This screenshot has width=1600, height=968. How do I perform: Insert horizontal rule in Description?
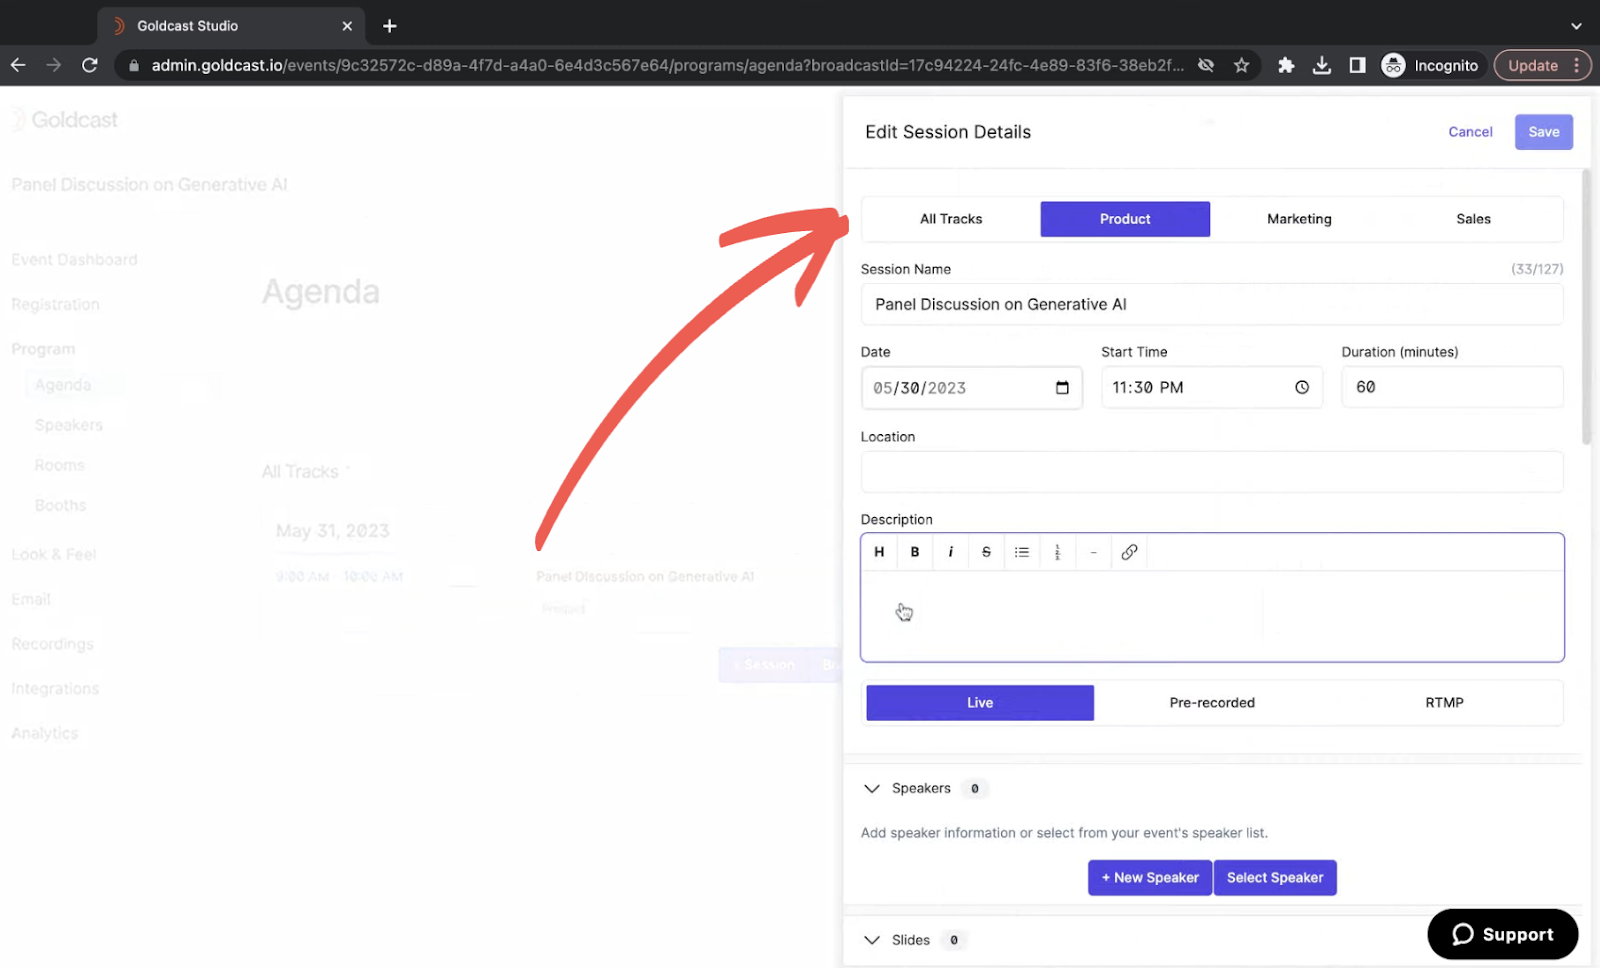(1093, 552)
